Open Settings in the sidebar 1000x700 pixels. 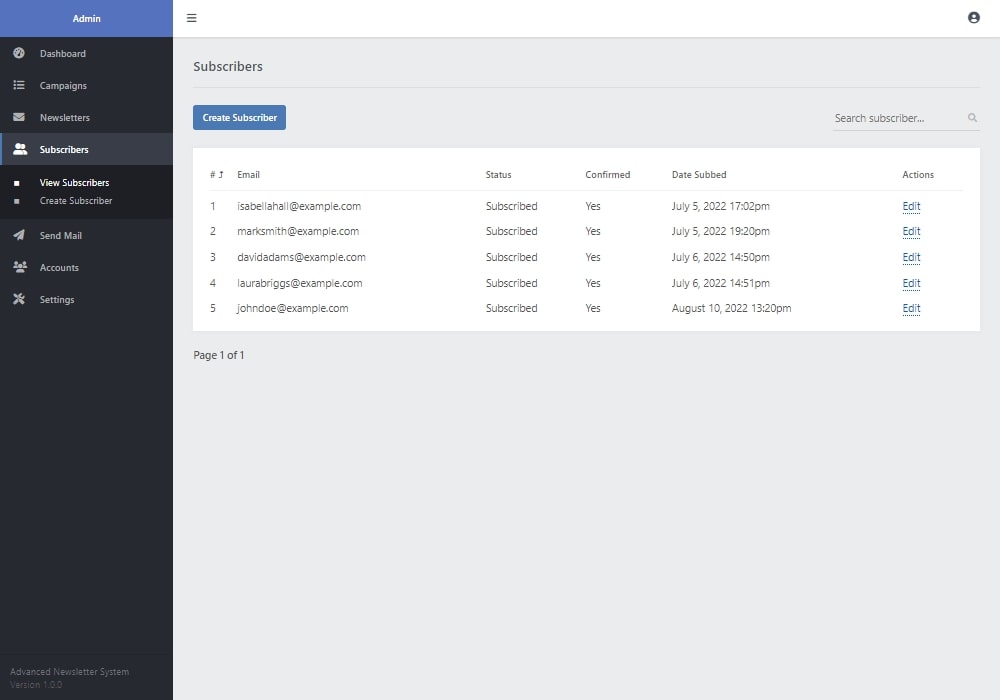(x=86, y=299)
